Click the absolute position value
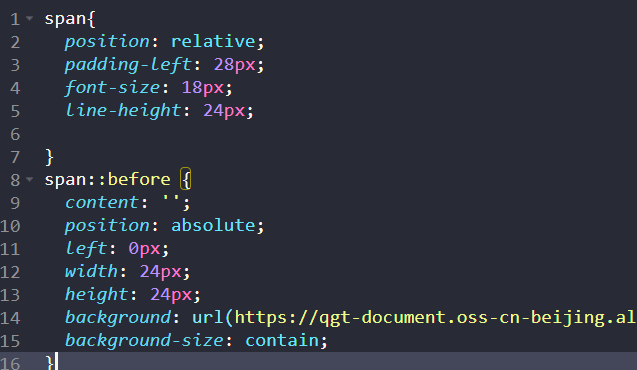This screenshot has width=637, height=370. 213,225
